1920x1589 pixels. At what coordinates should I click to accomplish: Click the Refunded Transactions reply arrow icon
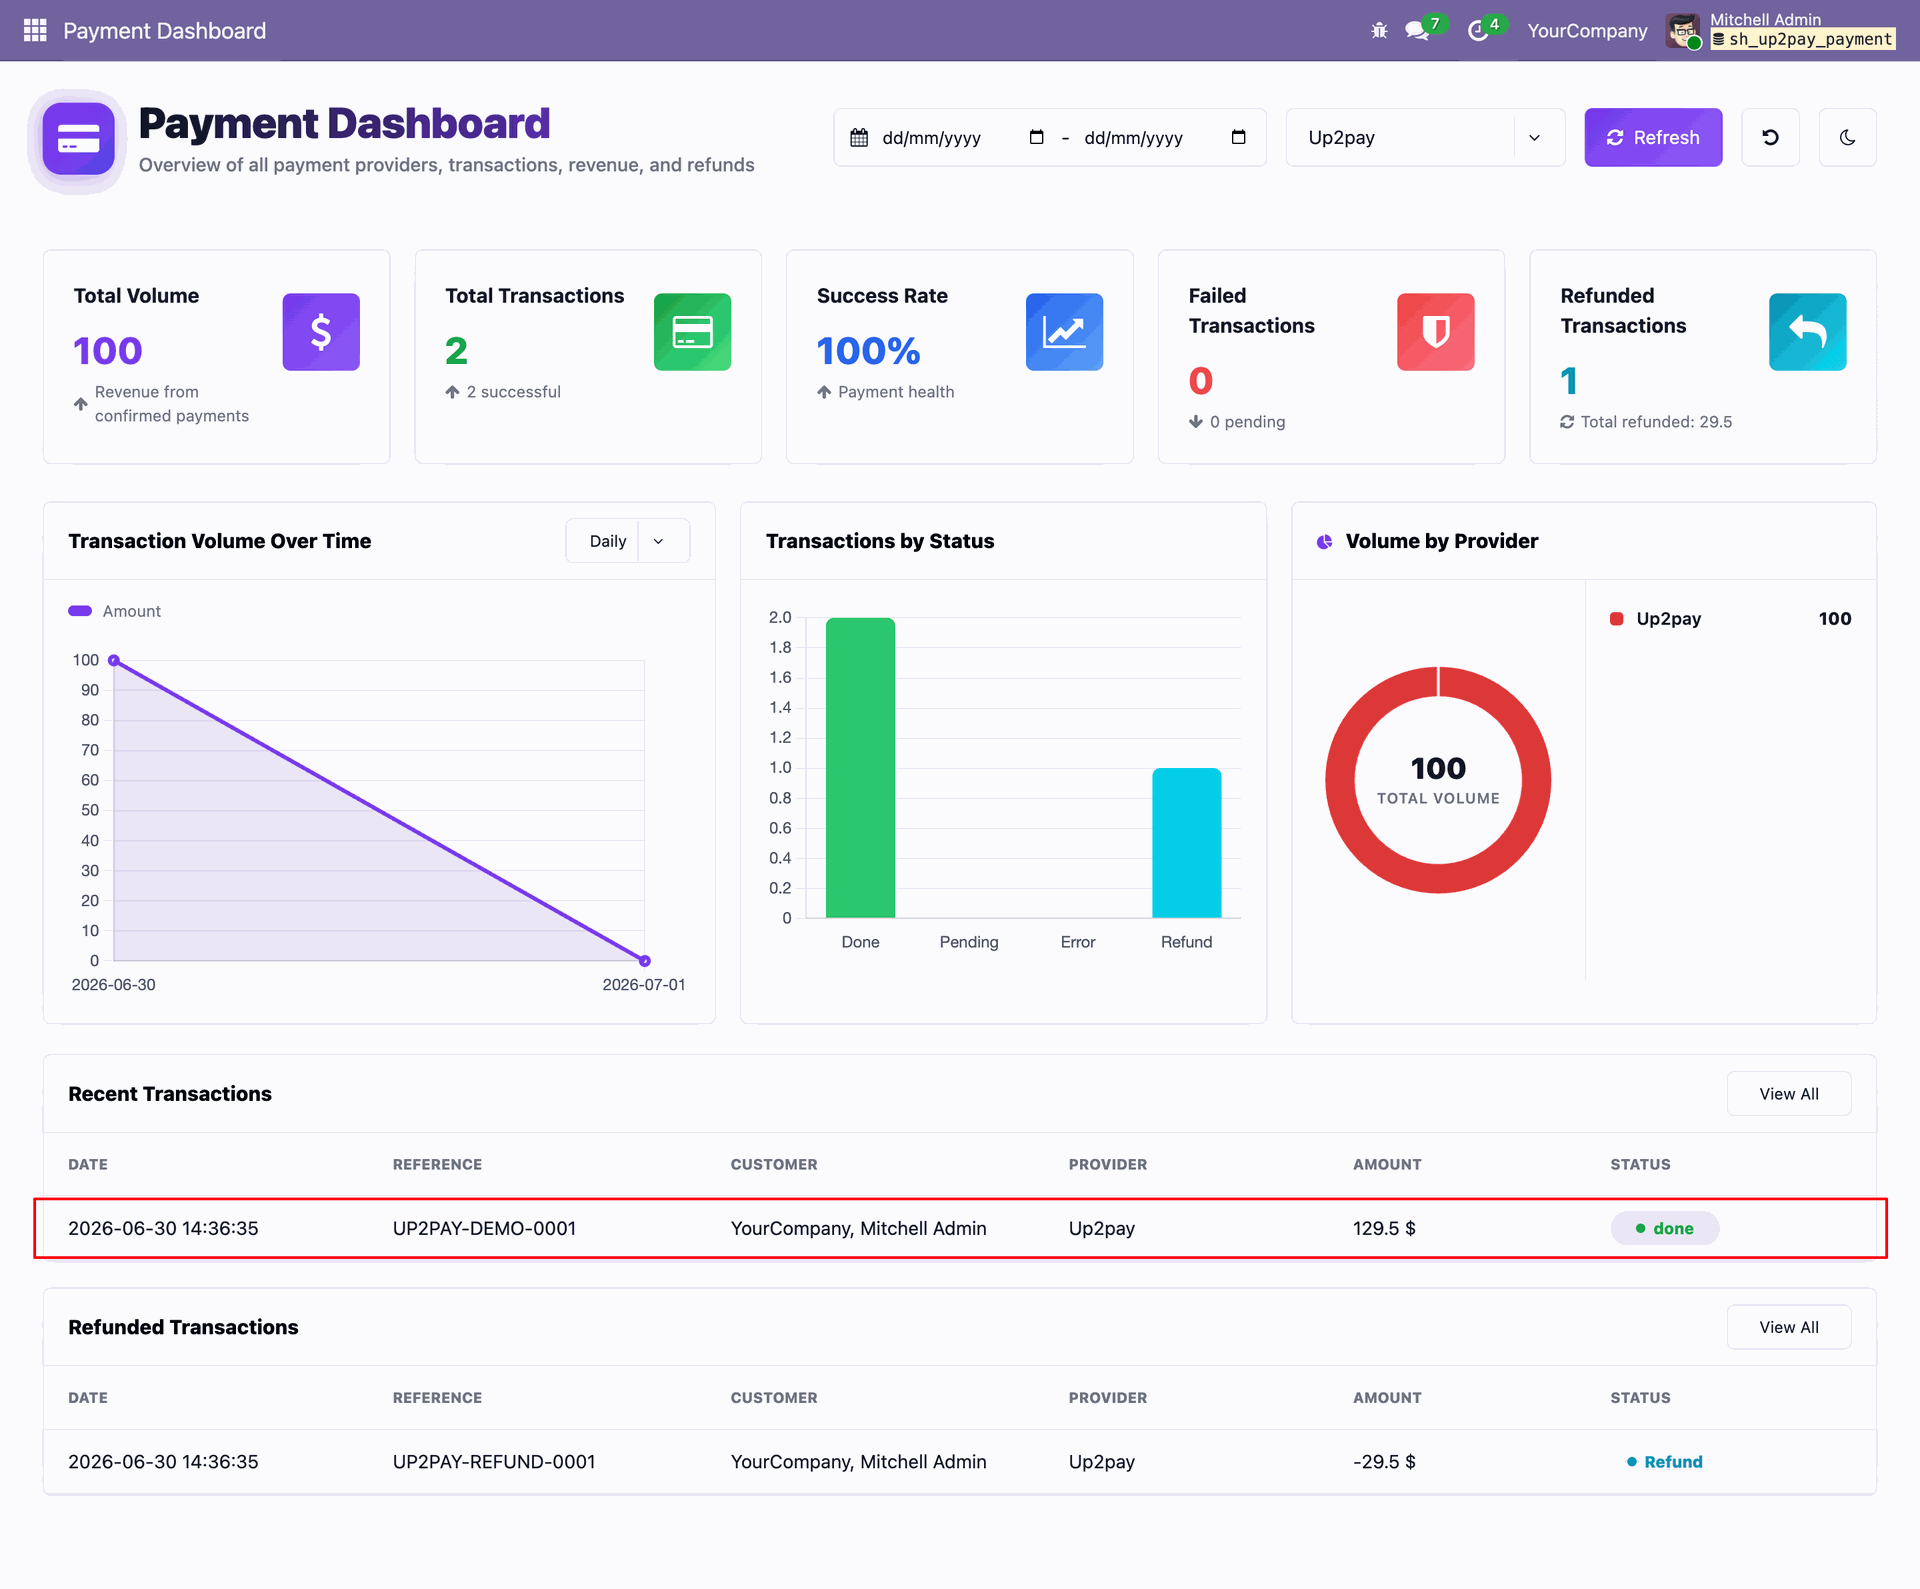(x=1807, y=332)
